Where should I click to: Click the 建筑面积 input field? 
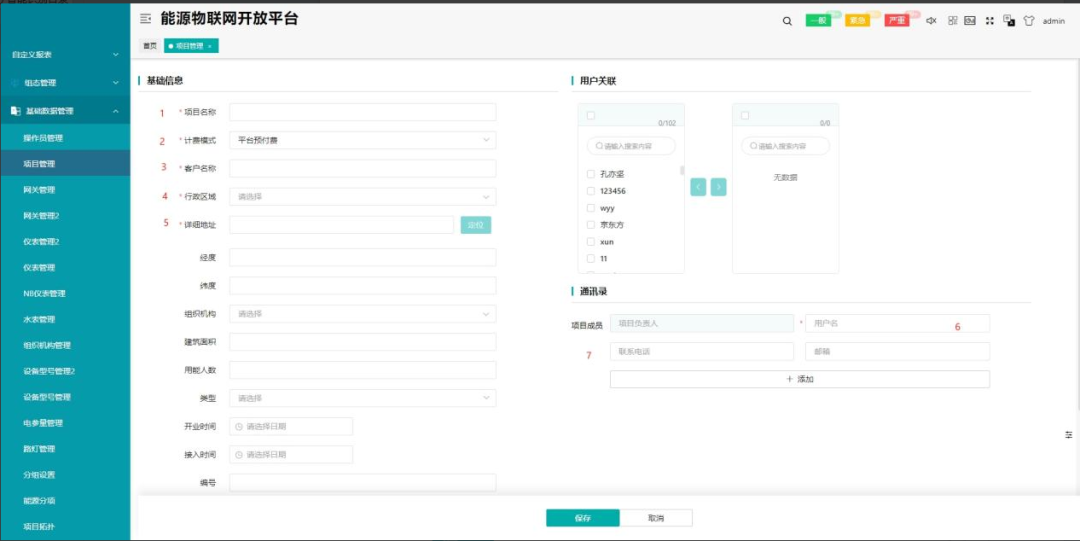[x=362, y=342]
